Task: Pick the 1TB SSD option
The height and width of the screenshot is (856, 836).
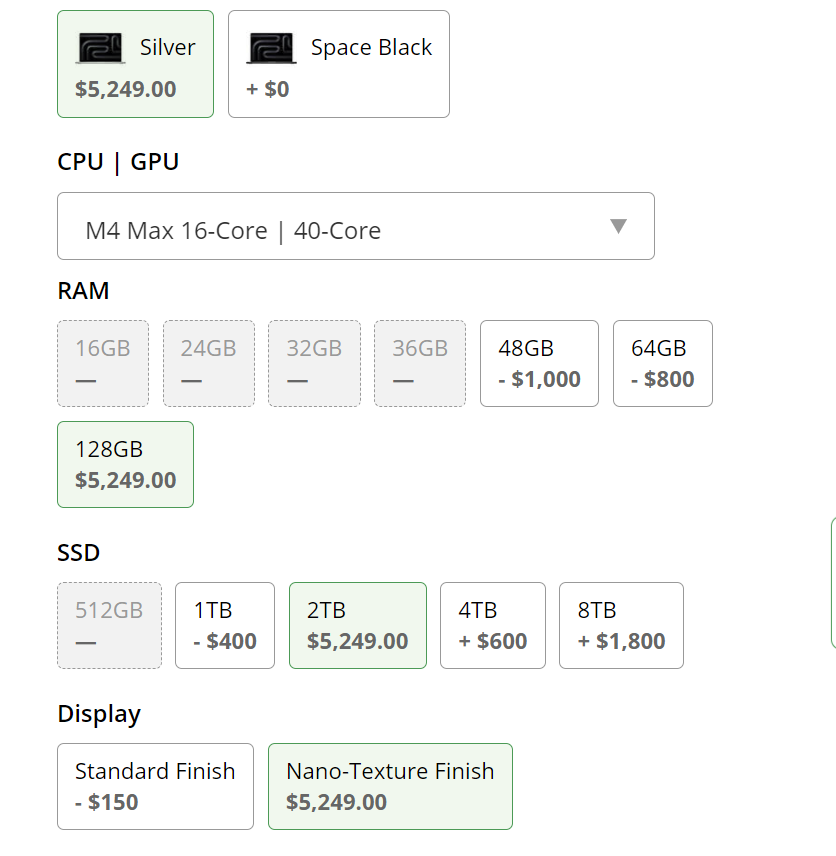Action: pos(225,626)
